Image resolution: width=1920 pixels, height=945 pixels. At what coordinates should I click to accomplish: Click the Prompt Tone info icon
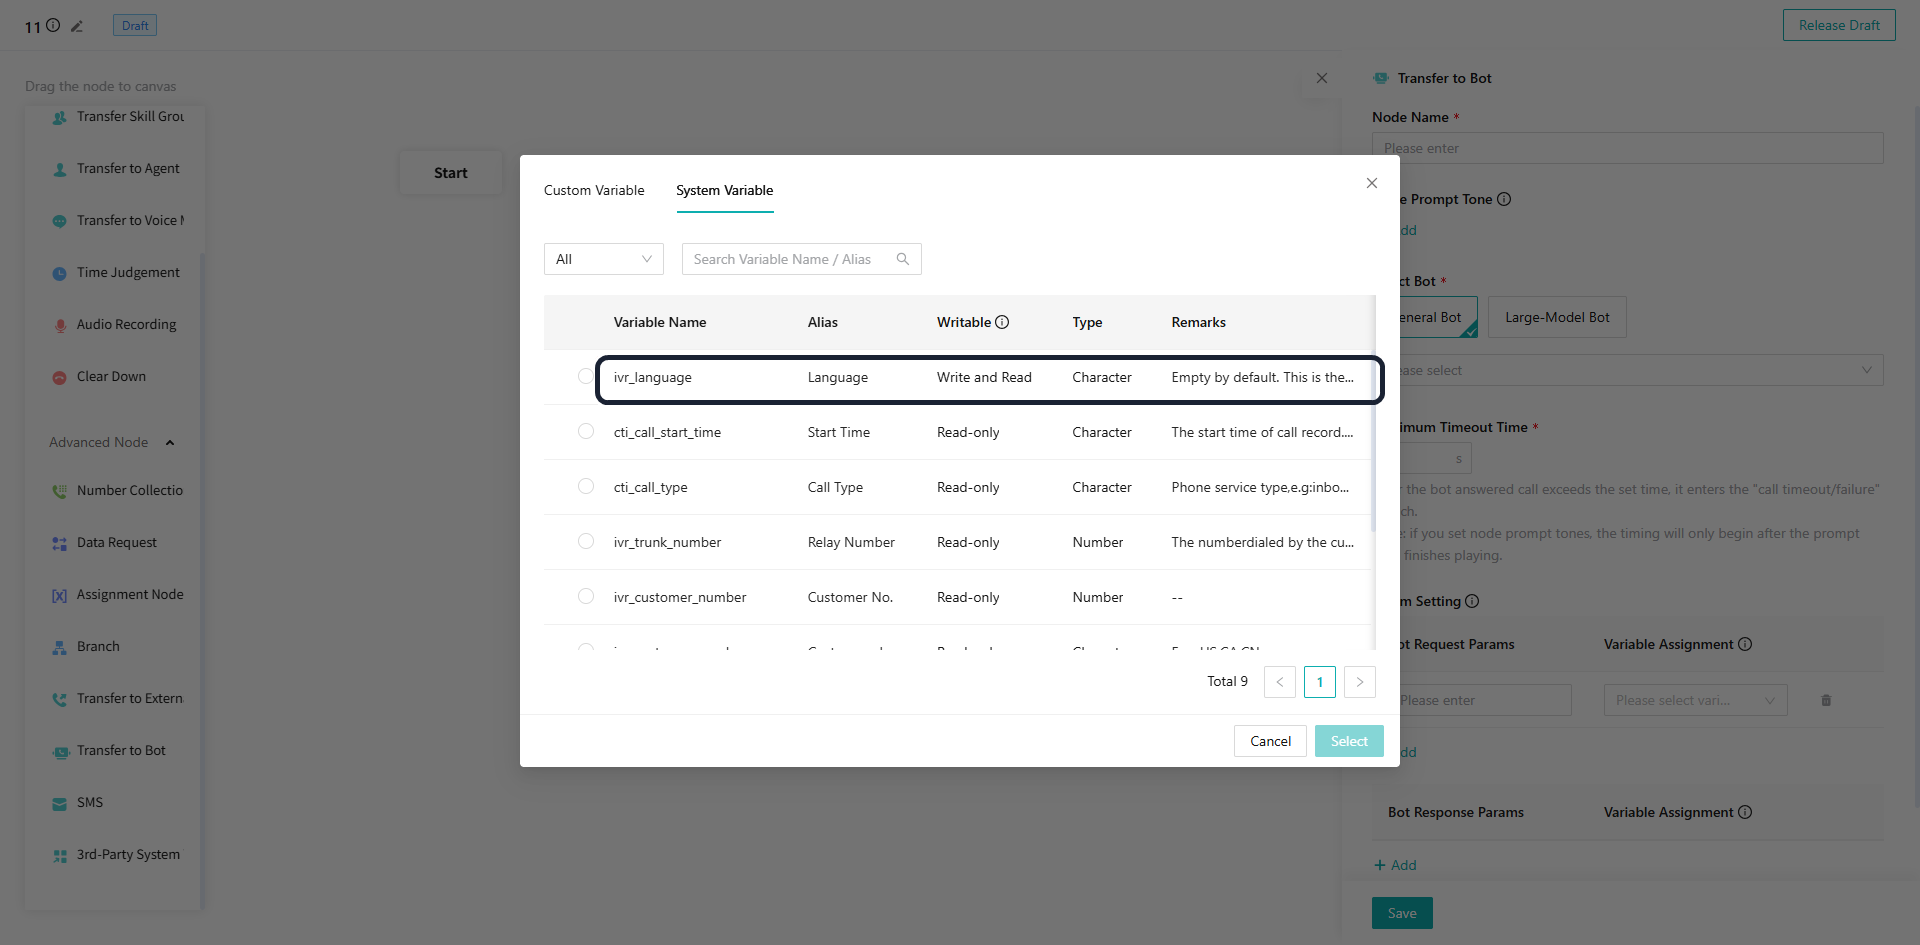[1504, 199]
